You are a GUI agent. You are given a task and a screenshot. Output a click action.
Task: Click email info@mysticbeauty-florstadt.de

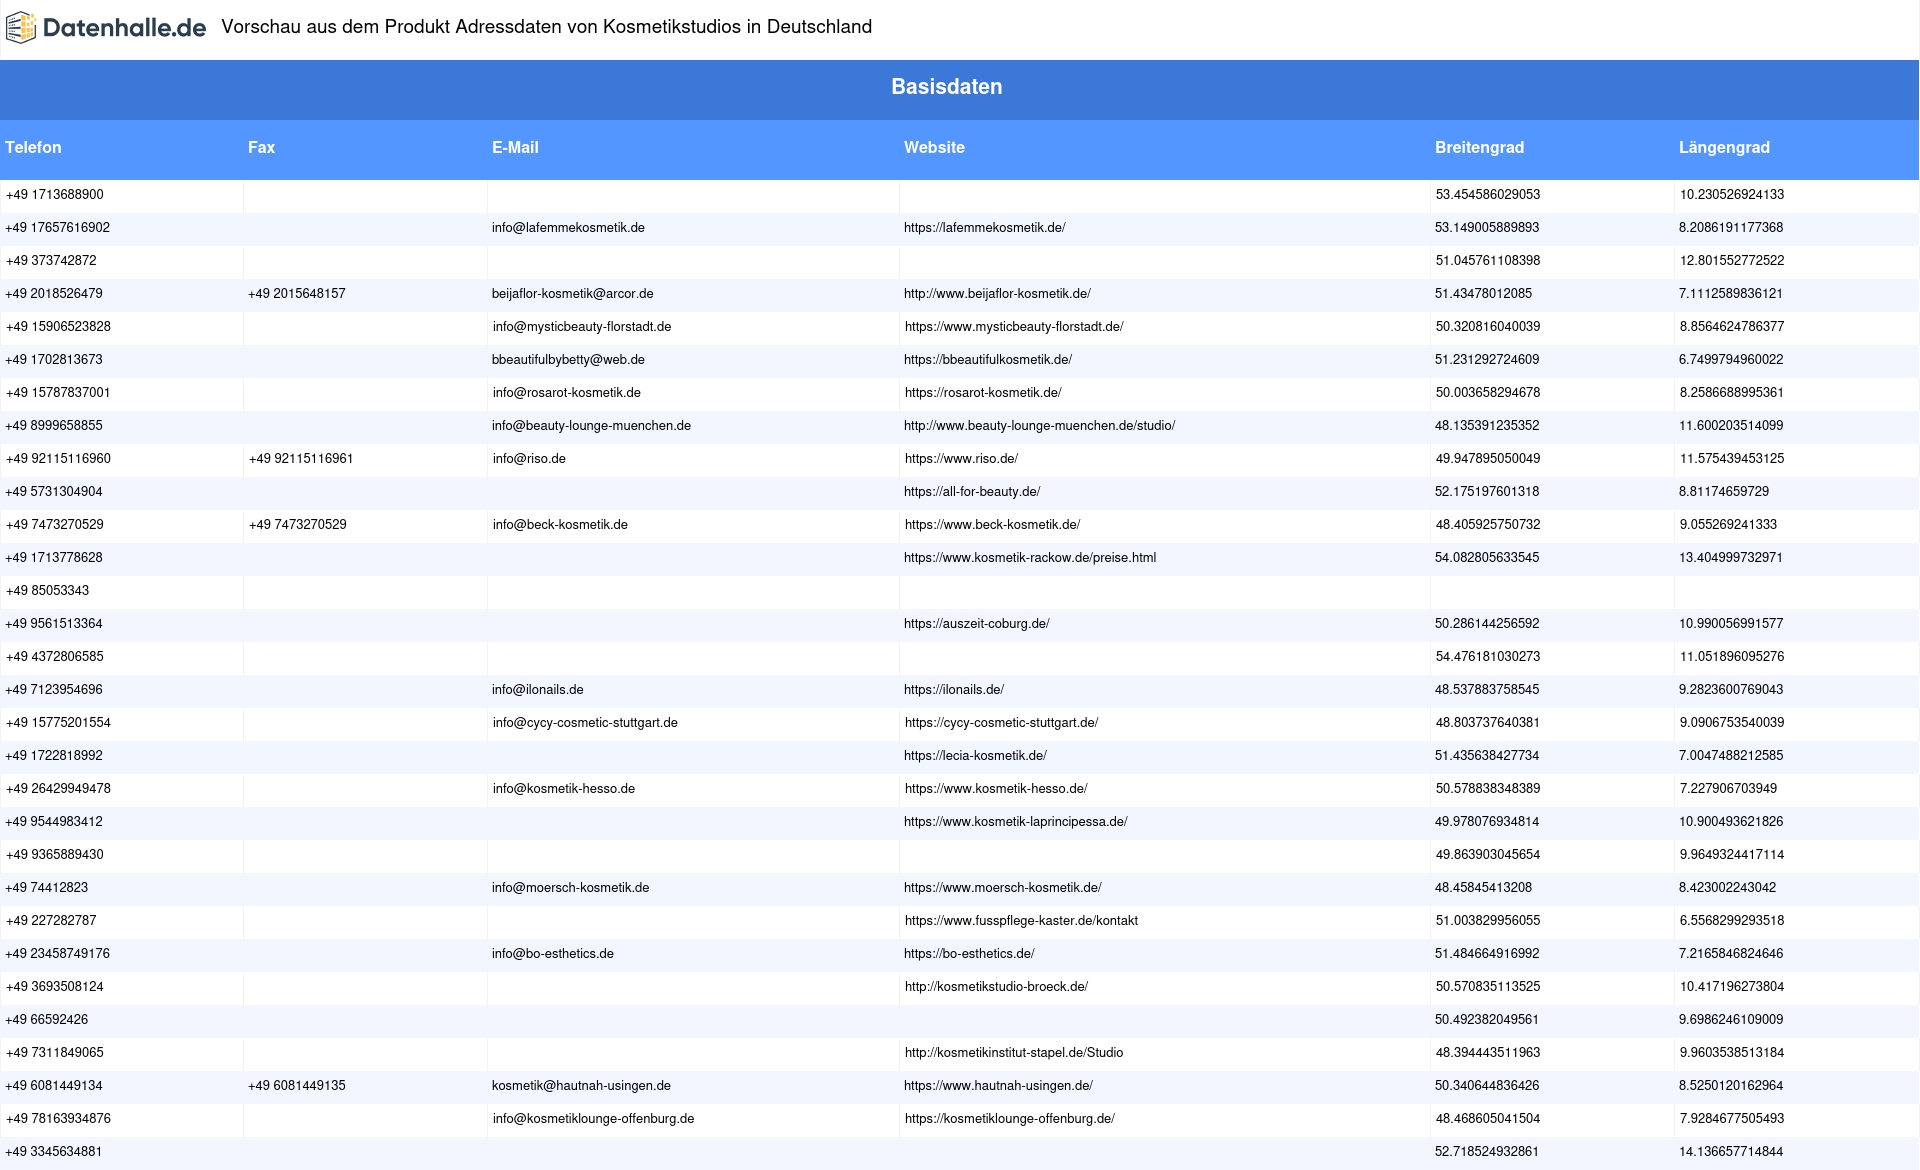582,327
